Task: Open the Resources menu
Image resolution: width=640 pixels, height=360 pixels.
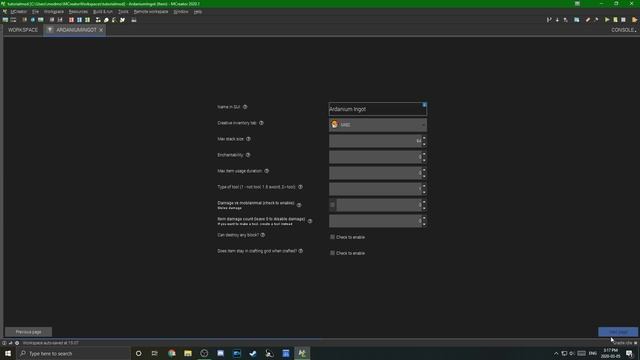Action: point(78,12)
